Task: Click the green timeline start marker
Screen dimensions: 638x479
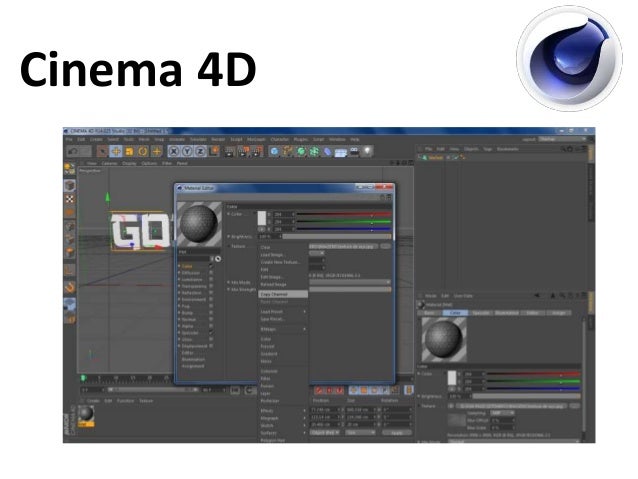Action: point(83,378)
